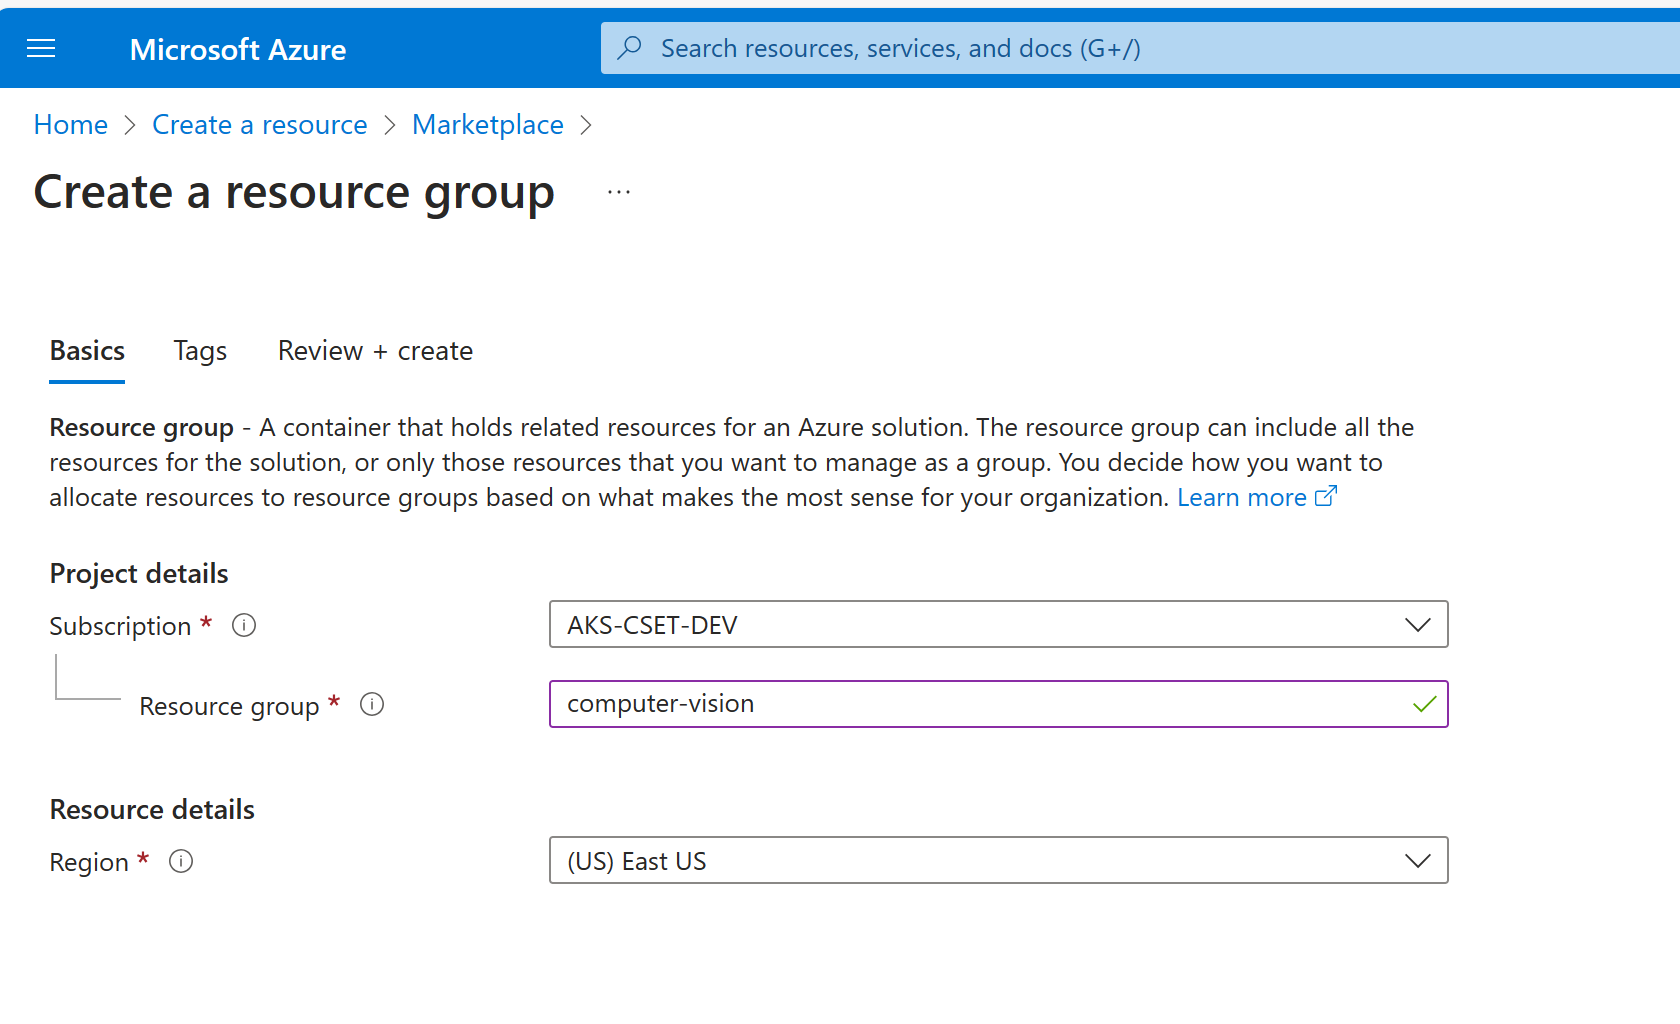
Task: Expand the Subscription dropdown AKS-CSET-DEV
Action: pyautogui.click(x=998, y=624)
